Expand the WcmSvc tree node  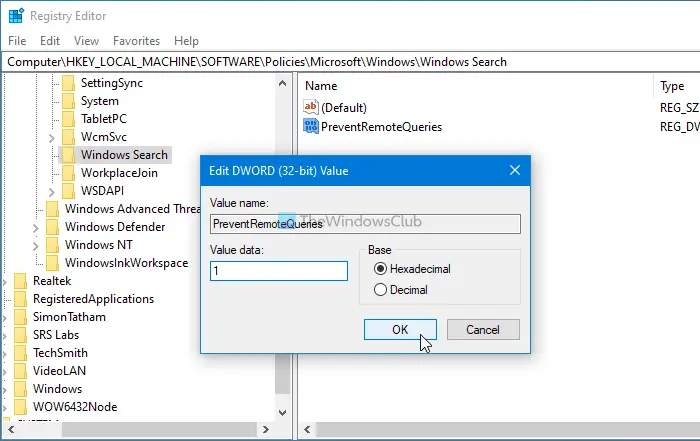pos(52,138)
